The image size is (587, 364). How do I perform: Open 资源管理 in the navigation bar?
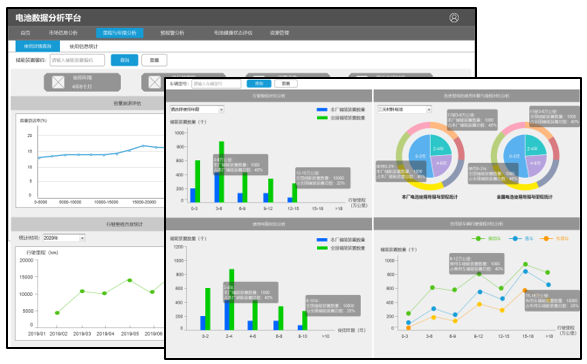279,33
